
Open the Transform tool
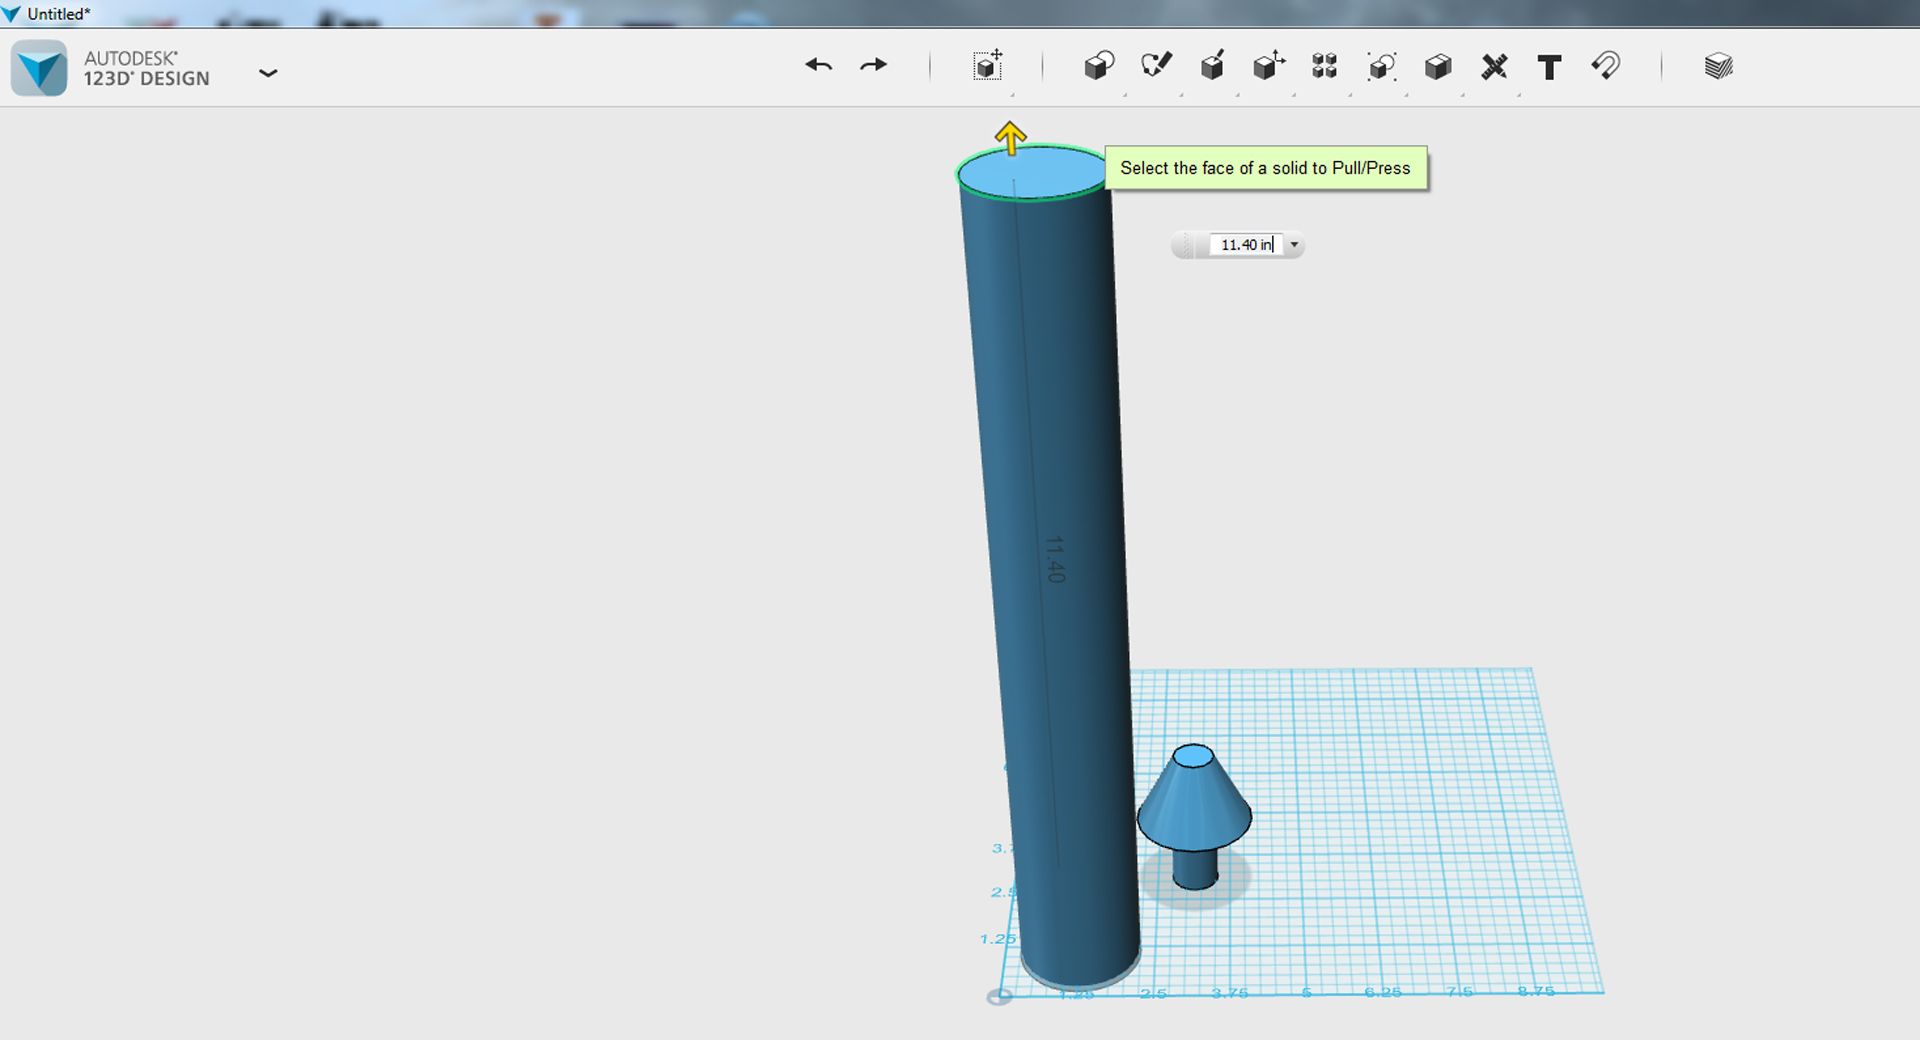(988, 66)
